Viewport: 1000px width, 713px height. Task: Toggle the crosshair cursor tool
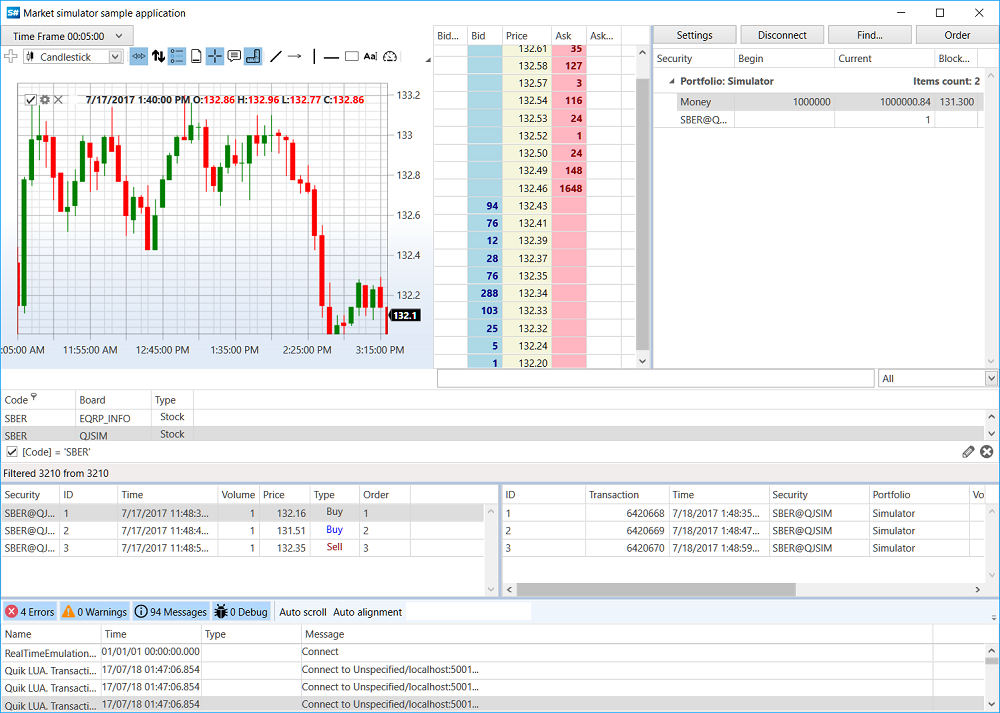pos(215,57)
